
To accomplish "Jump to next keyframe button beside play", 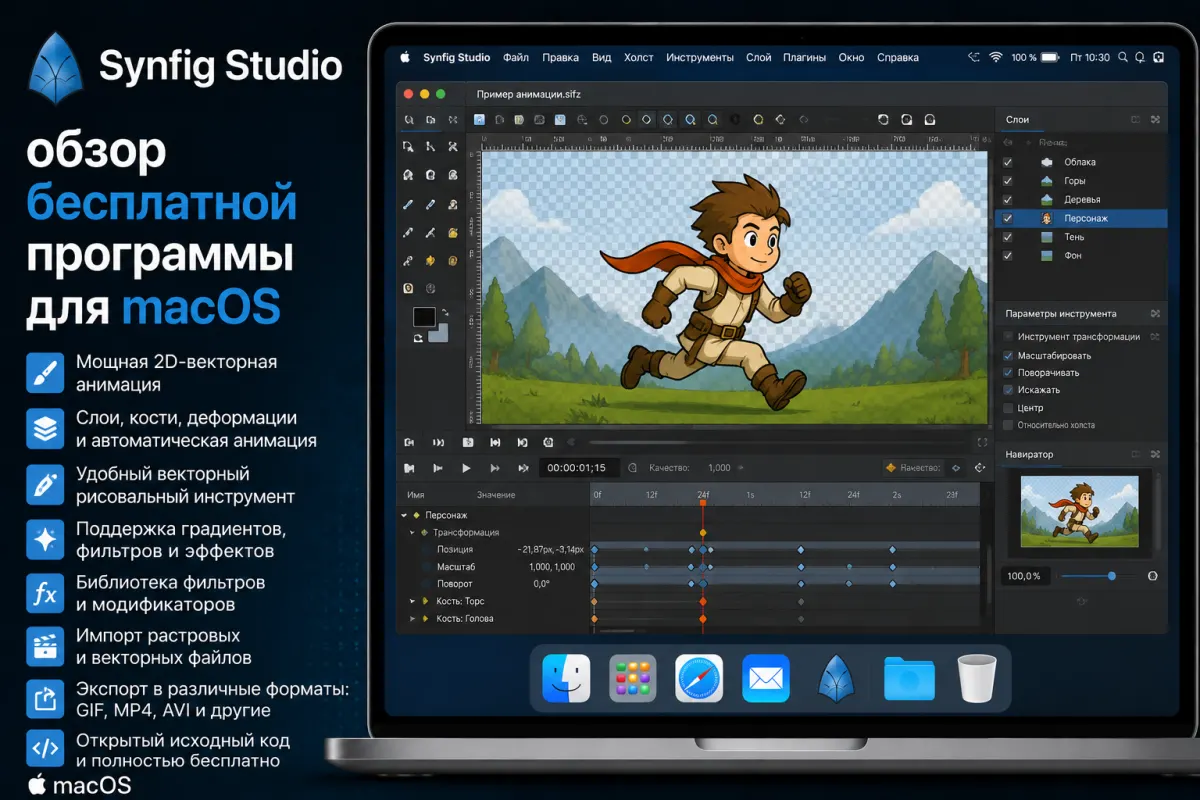I will pyautogui.click(x=494, y=467).
